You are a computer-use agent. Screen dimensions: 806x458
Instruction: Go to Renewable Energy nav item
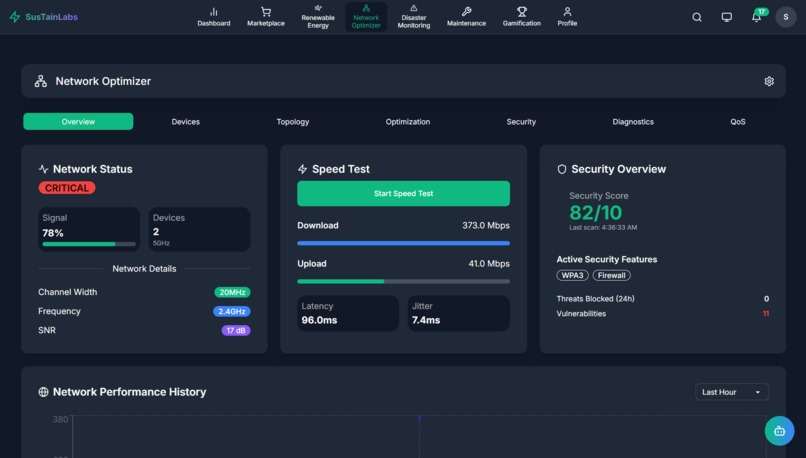[x=318, y=17]
